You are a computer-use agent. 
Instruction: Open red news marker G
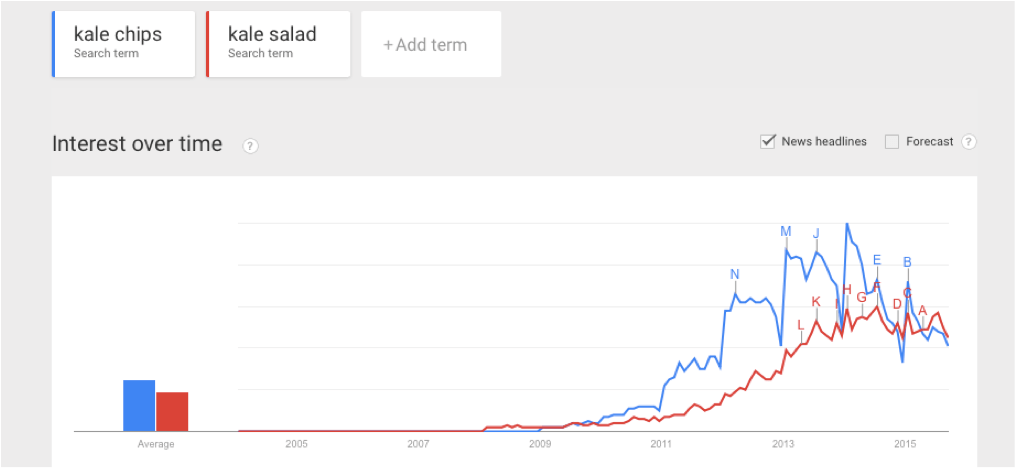862,297
